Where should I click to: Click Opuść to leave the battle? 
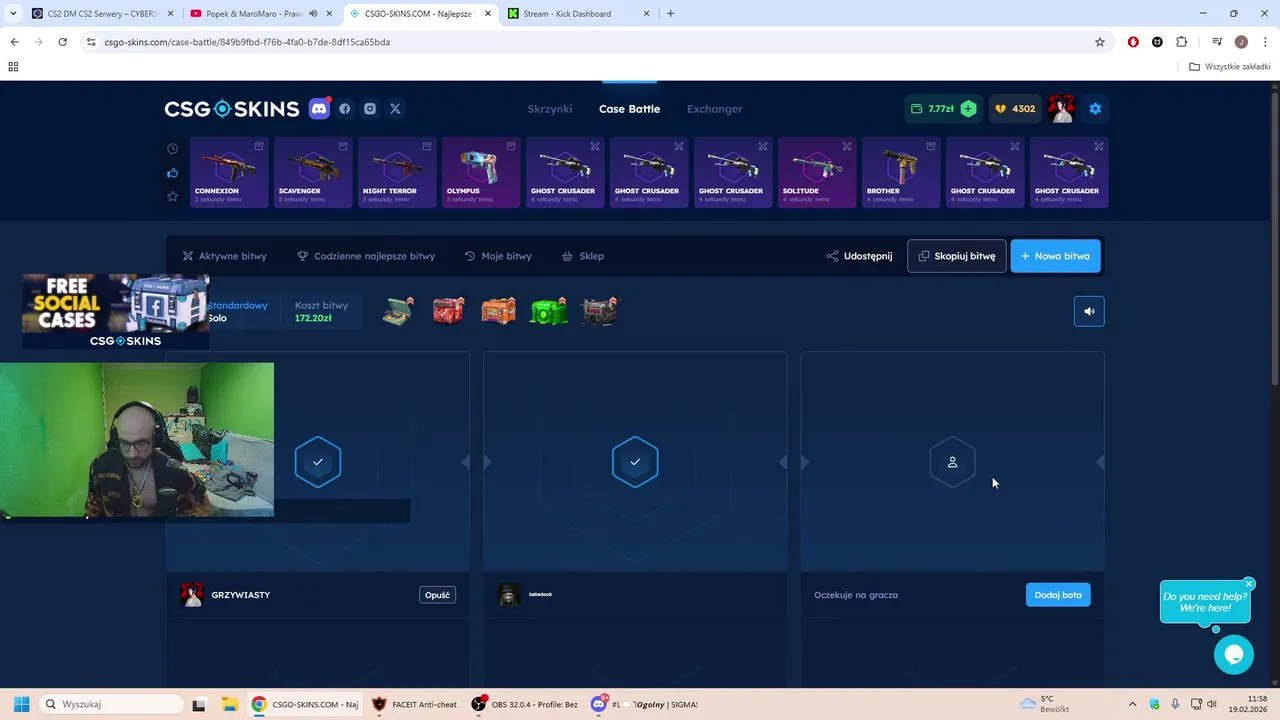pos(438,595)
